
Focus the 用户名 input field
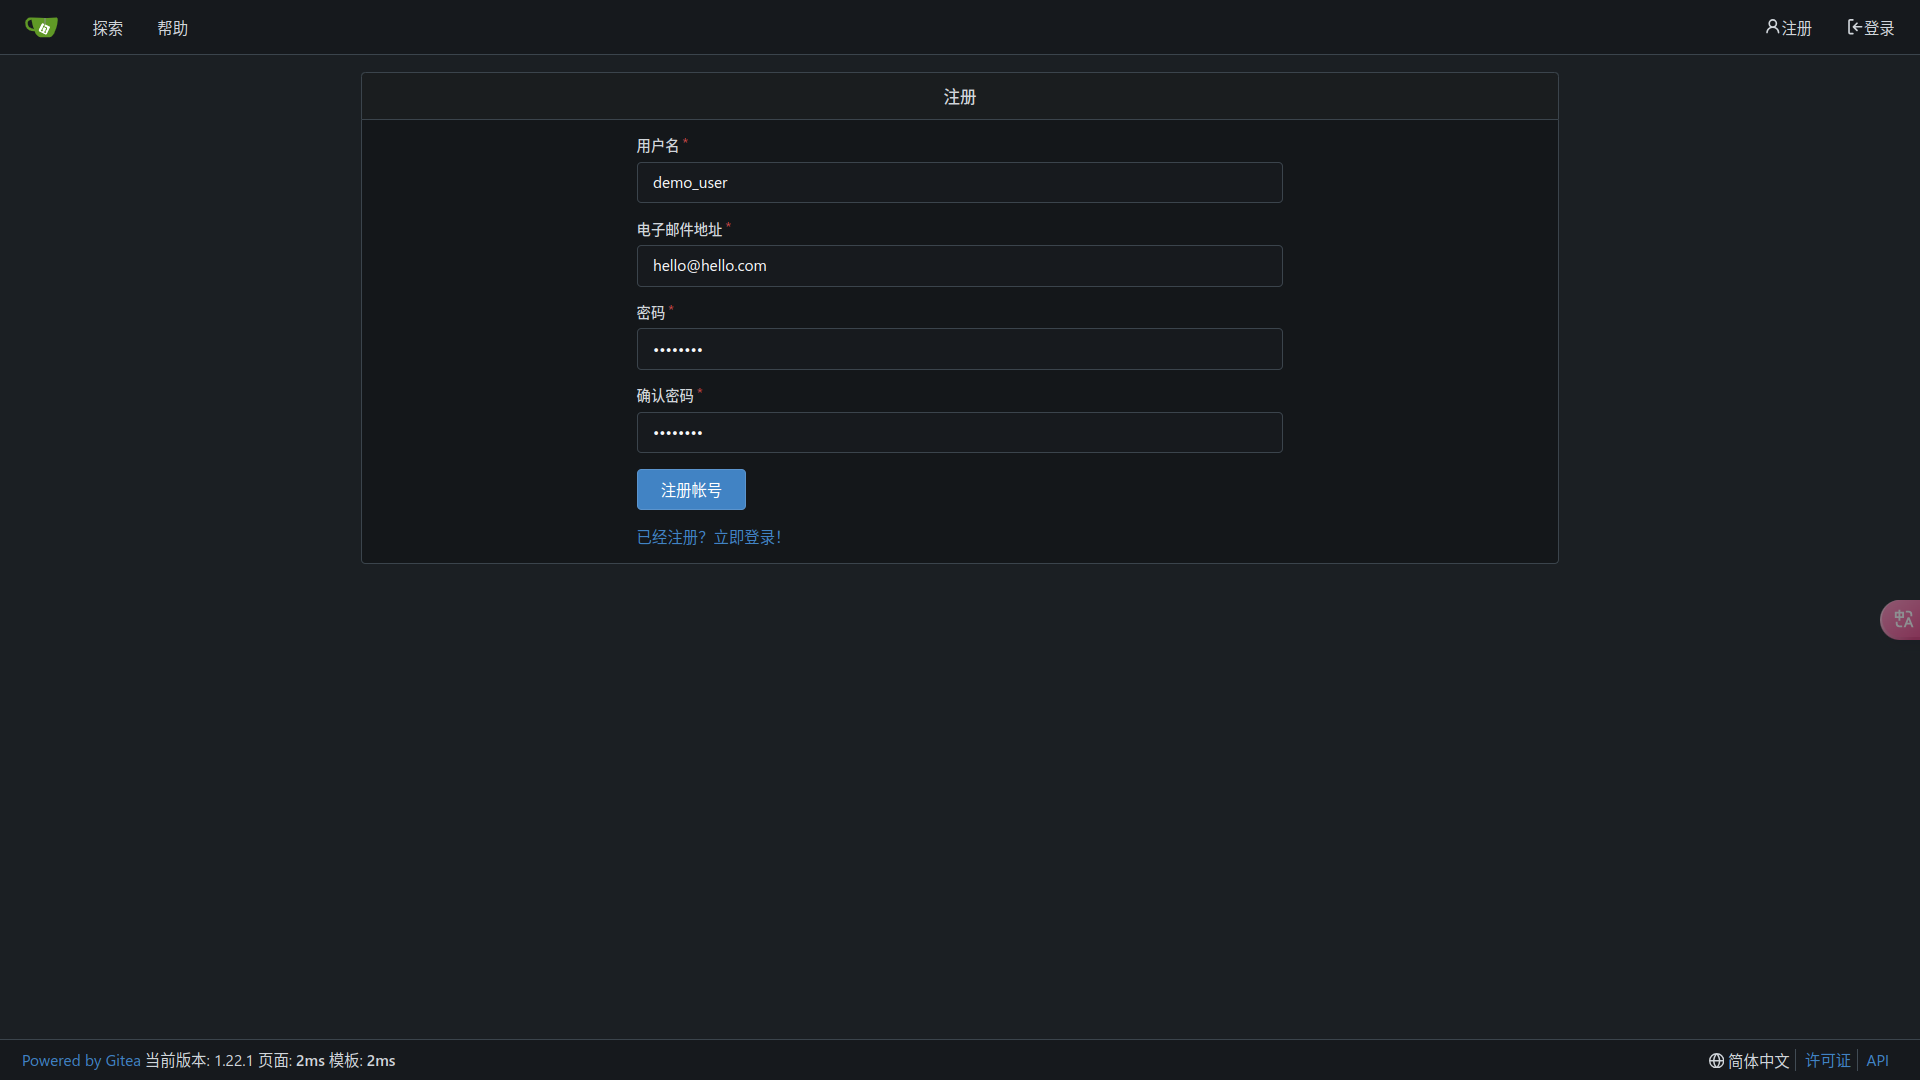[x=959, y=183]
